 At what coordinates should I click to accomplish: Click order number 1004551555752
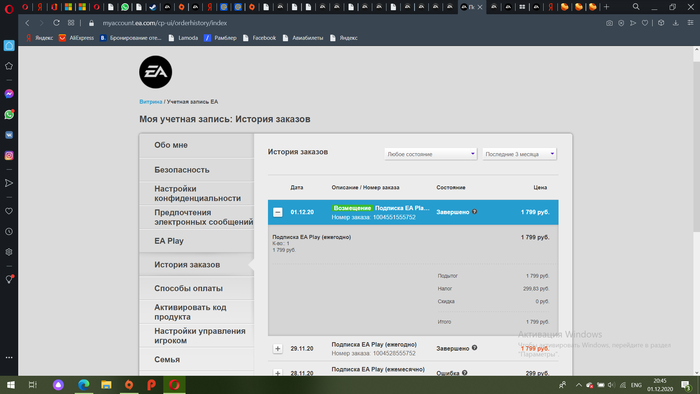394,217
